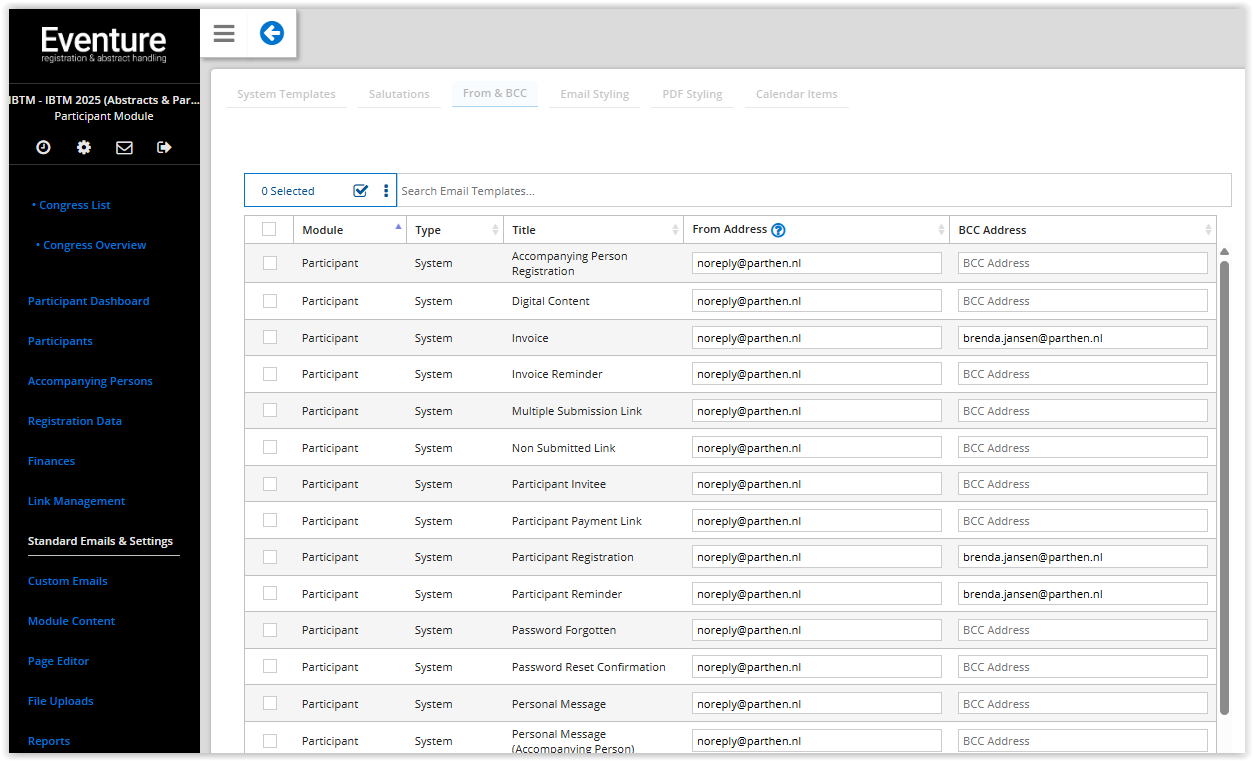Click the logout exit icon in sidebar
Image resolution: width=1253 pixels, height=761 pixels.
coord(164,147)
